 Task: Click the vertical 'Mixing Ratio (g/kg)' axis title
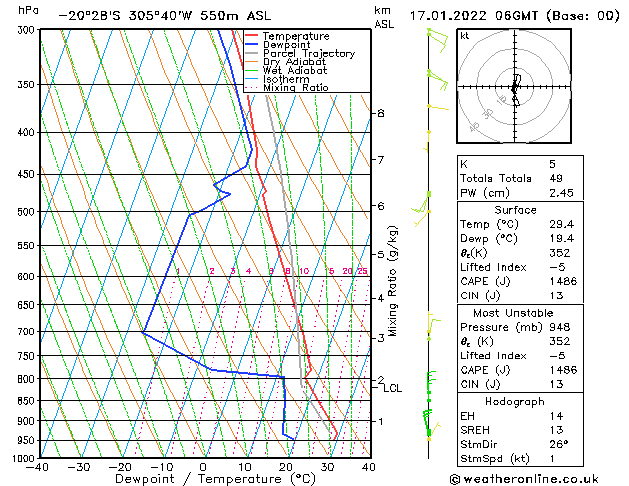pyautogui.click(x=392, y=281)
